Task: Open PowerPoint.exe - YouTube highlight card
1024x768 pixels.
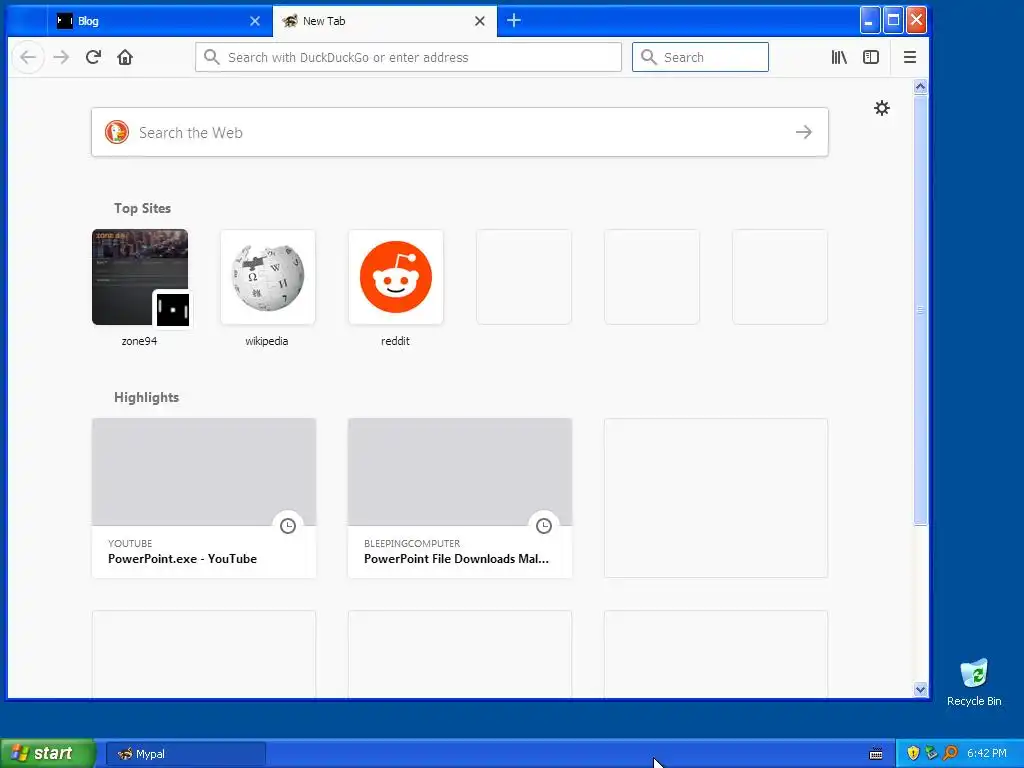Action: tap(204, 498)
